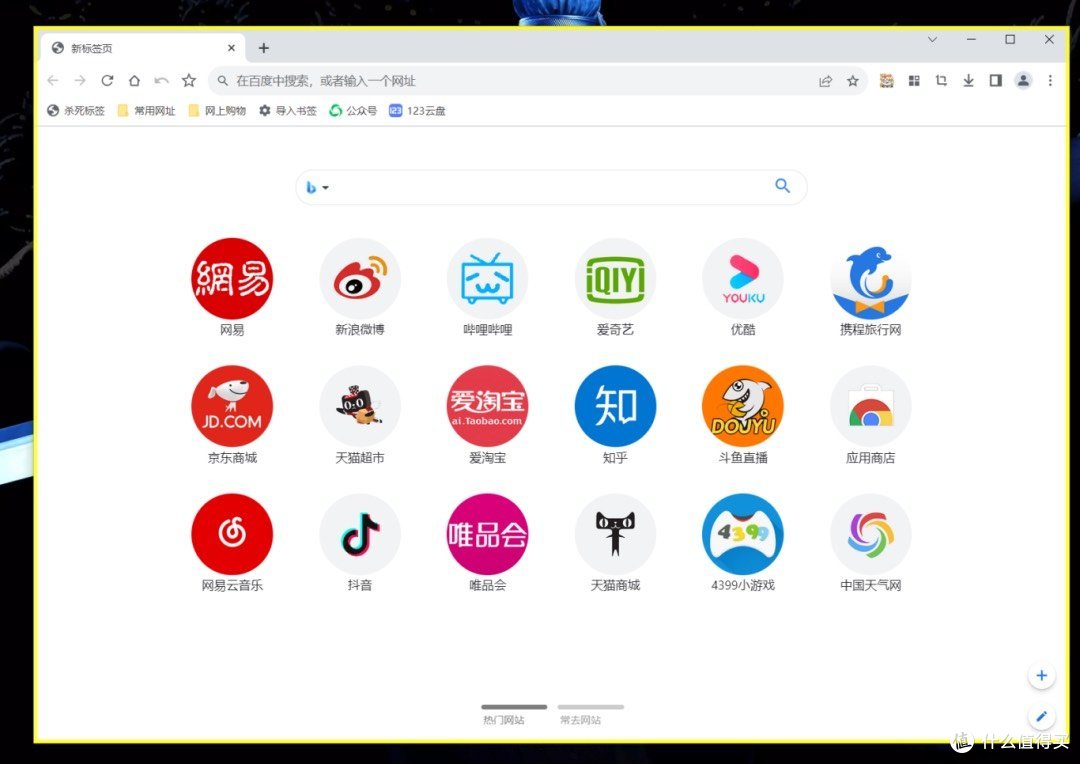Open the grid apps extension icon
Viewport: 1080px width, 764px height.
(914, 81)
